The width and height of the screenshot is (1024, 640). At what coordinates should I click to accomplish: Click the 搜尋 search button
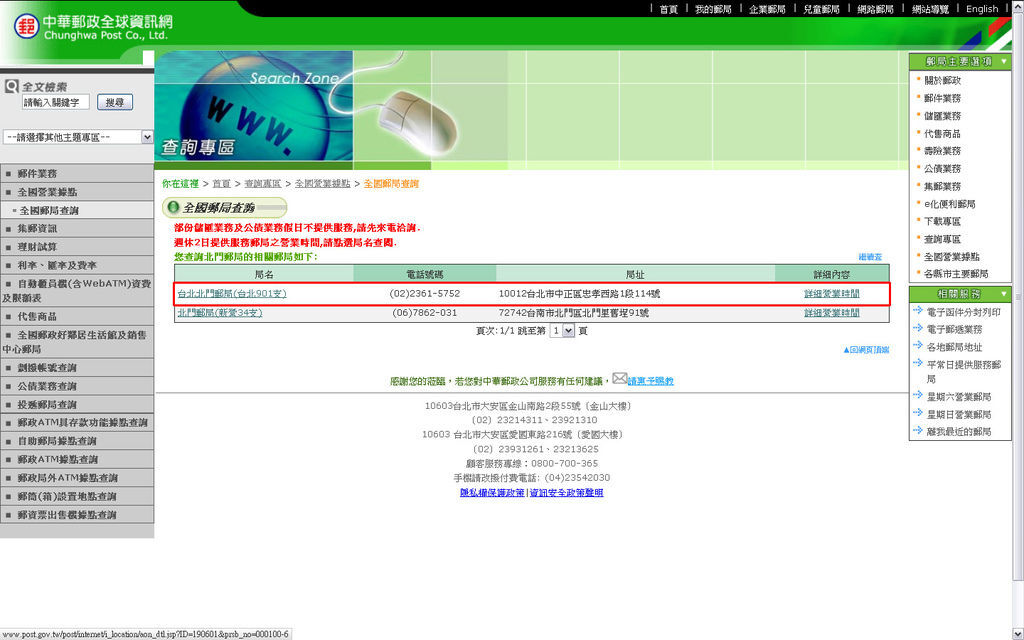(115, 102)
